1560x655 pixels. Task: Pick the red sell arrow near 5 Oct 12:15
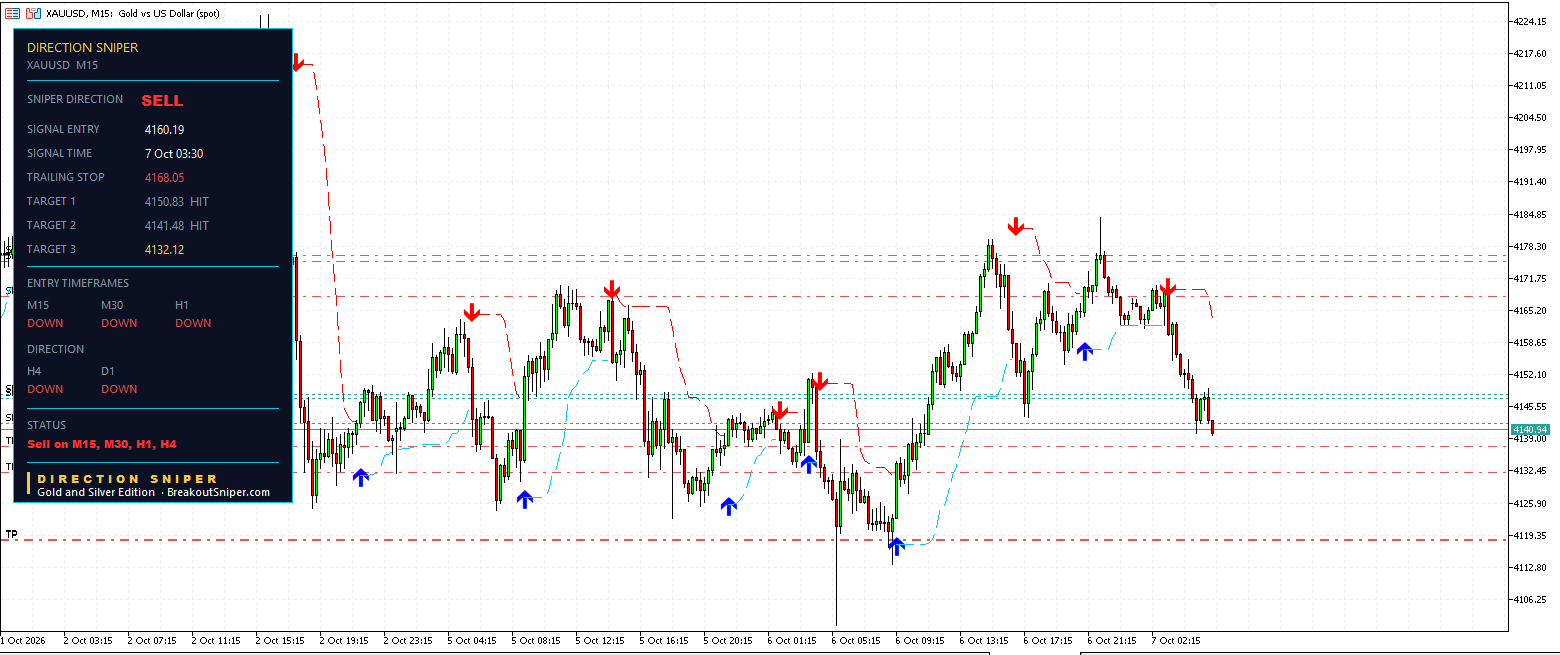[x=612, y=290]
